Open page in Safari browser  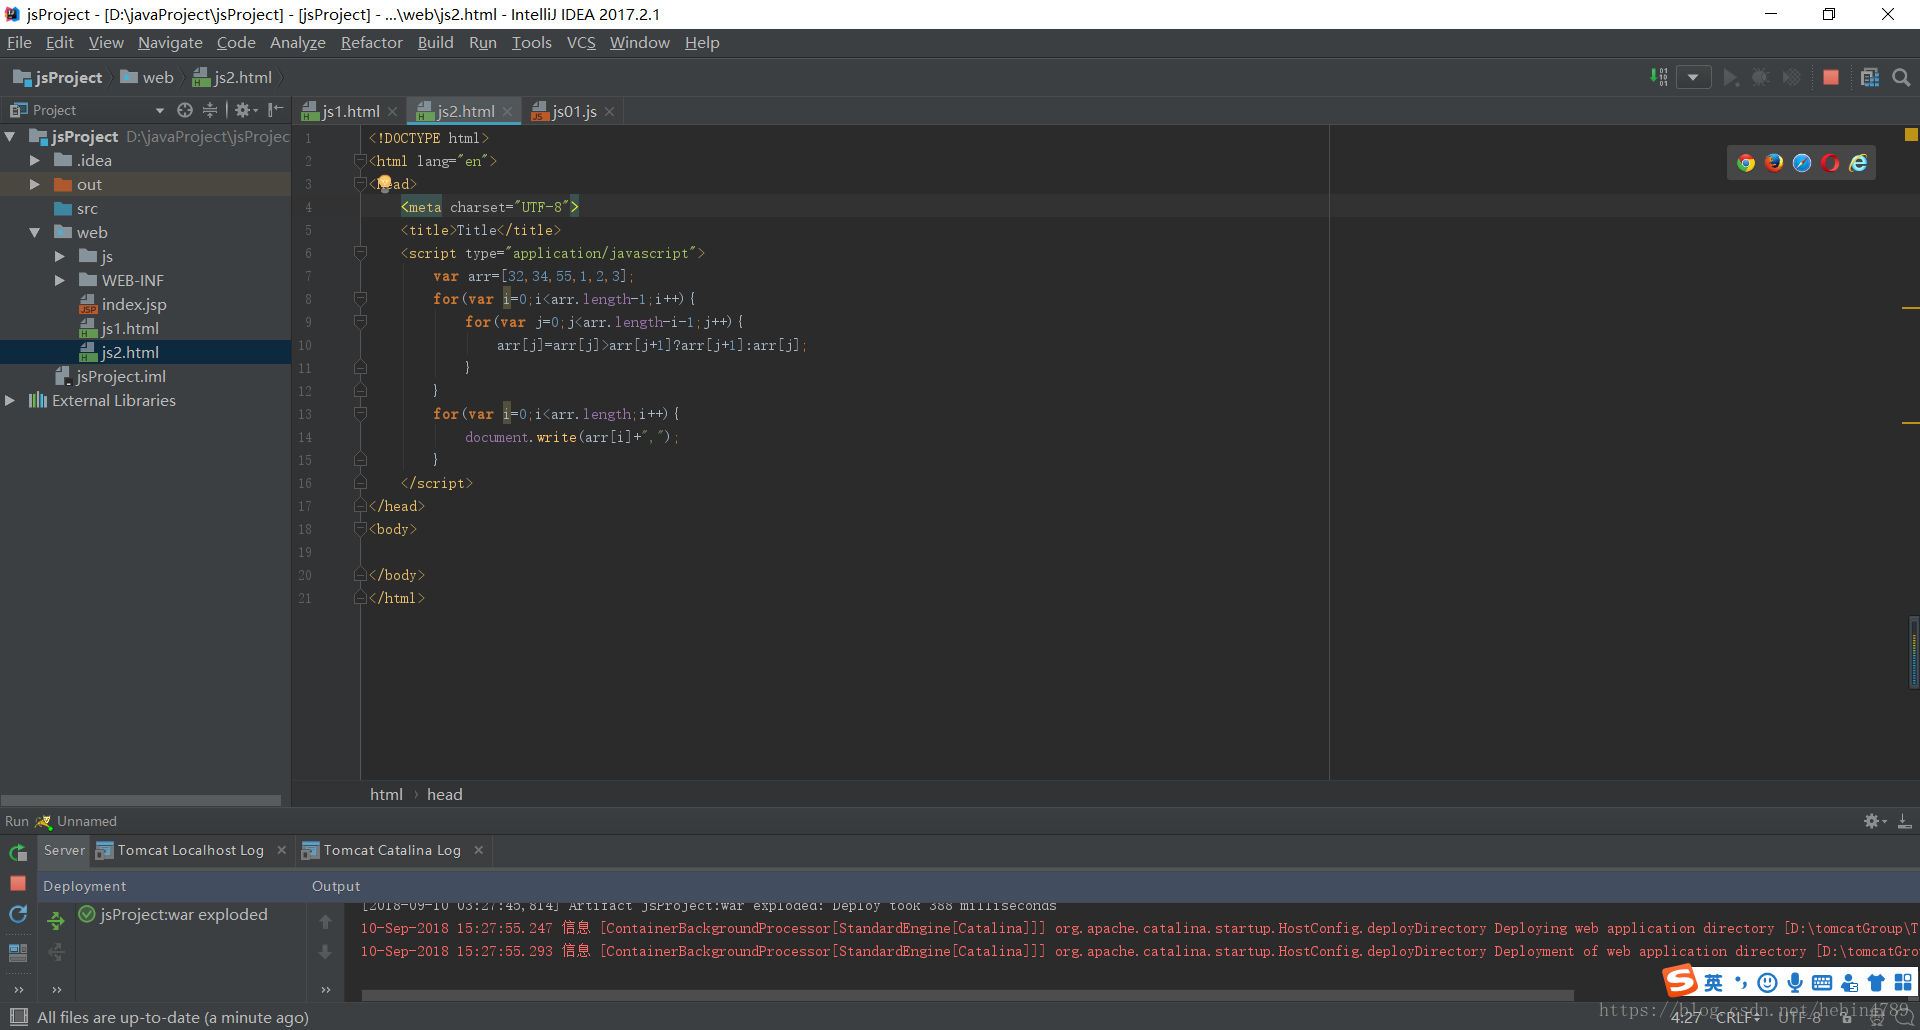[x=1802, y=163]
